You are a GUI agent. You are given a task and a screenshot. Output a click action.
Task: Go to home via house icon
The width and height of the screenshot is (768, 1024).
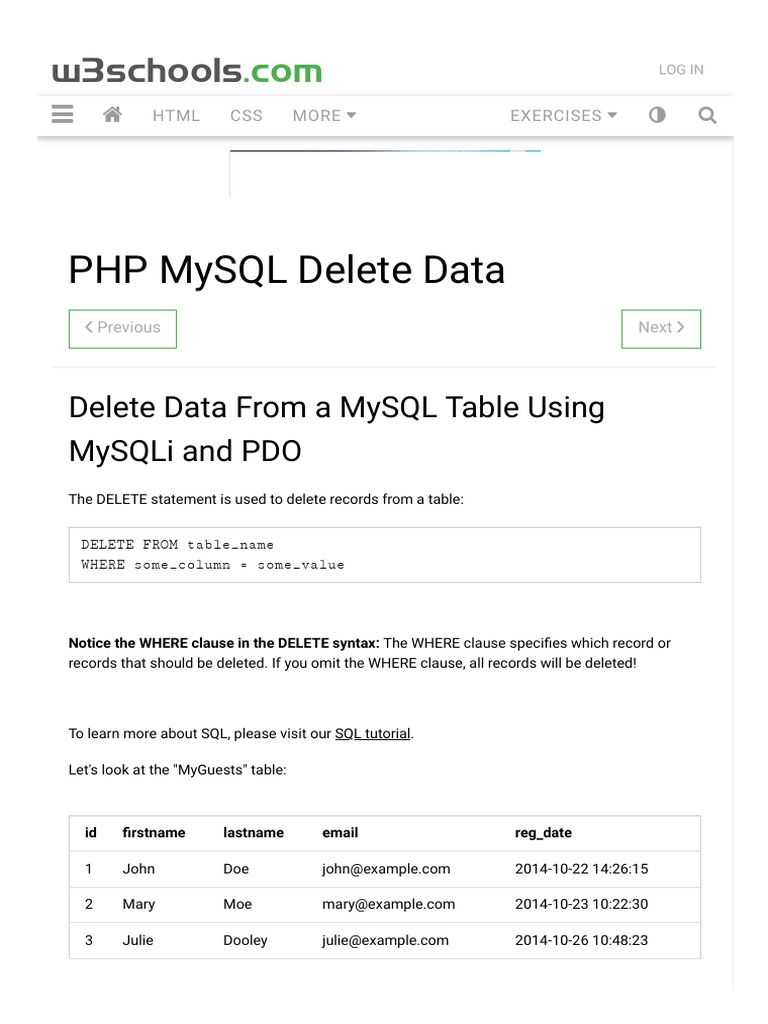coord(112,115)
